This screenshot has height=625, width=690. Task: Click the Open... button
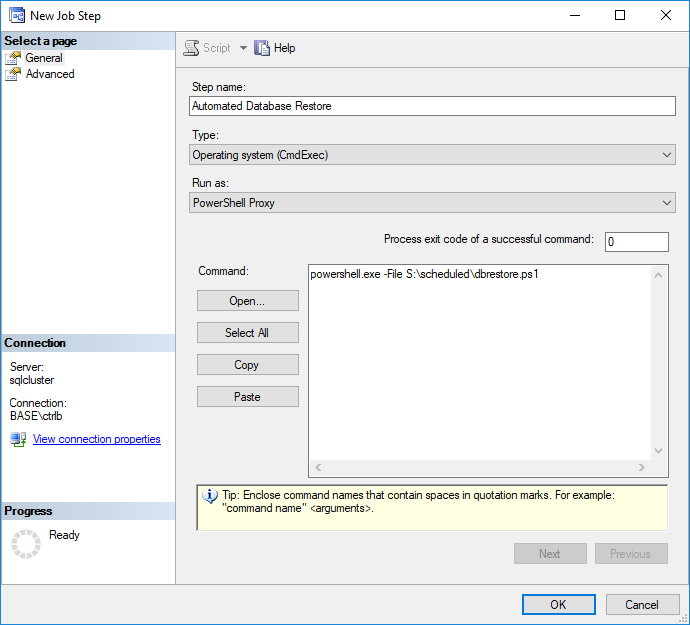pos(247,301)
